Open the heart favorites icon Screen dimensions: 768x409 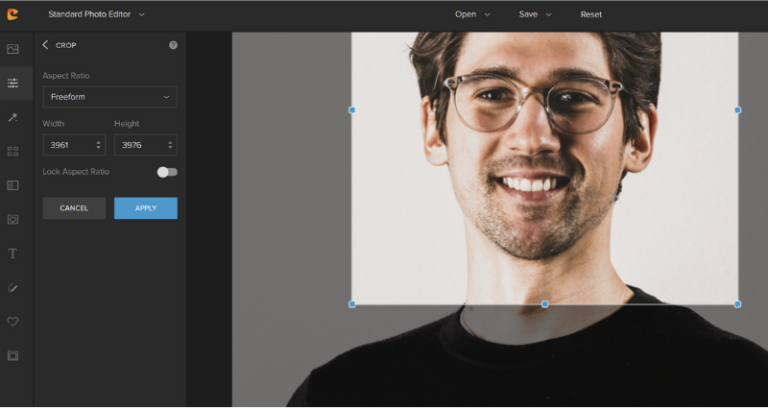tap(13, 322)
